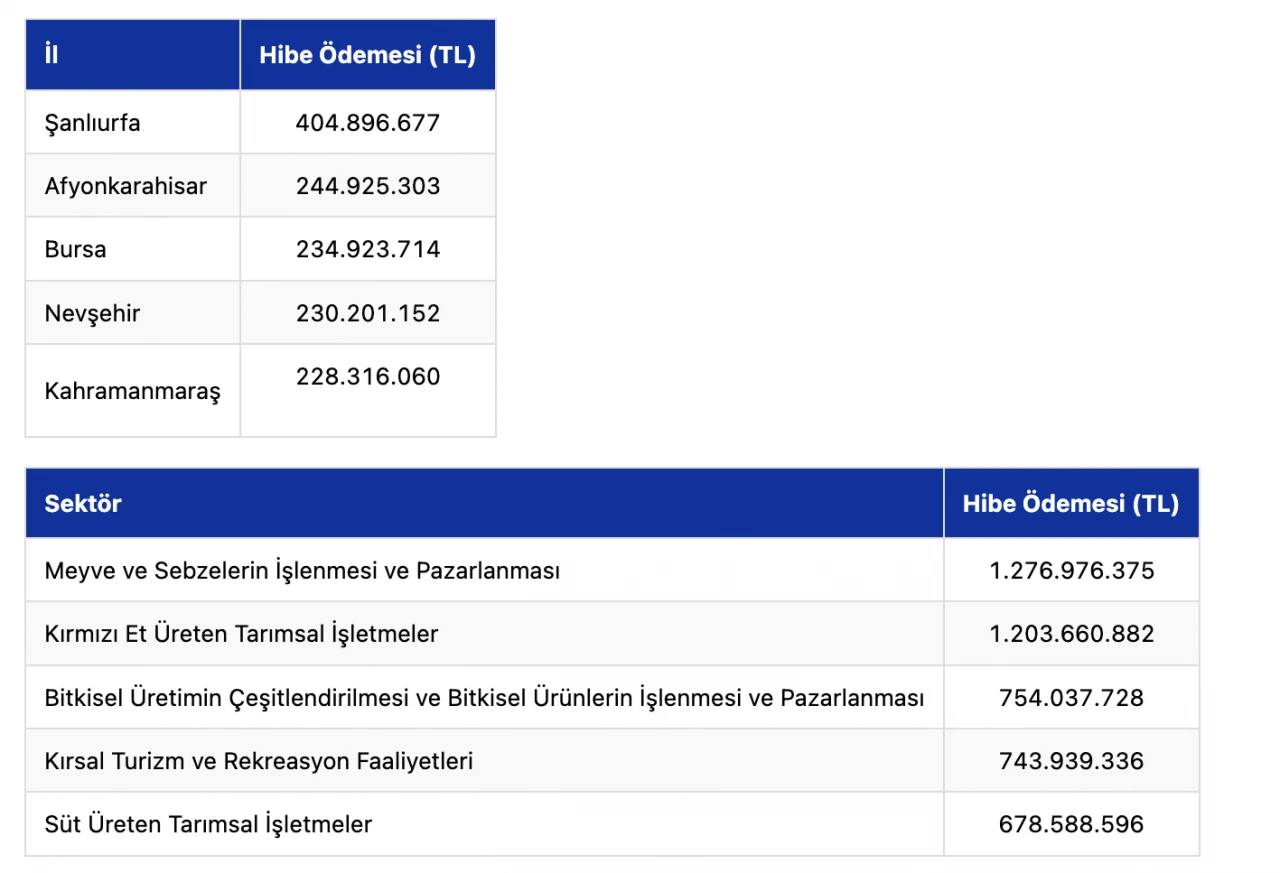Select the Nevşehir province cell

pos(92,313)
